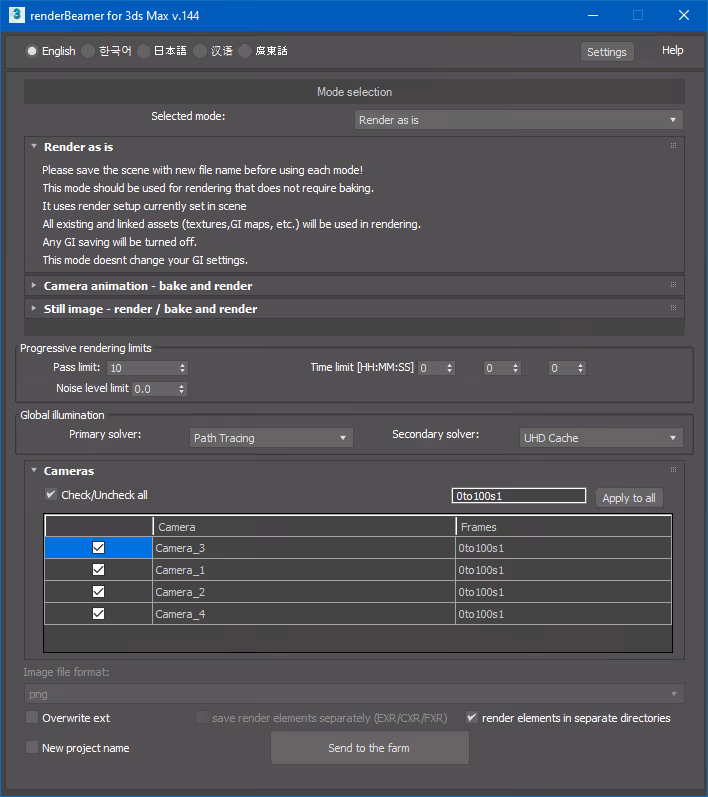Adjust the Time limit seconds spinner
This screenshot has height=797, width=708.
pyautogui.click(x=580, y=368)
